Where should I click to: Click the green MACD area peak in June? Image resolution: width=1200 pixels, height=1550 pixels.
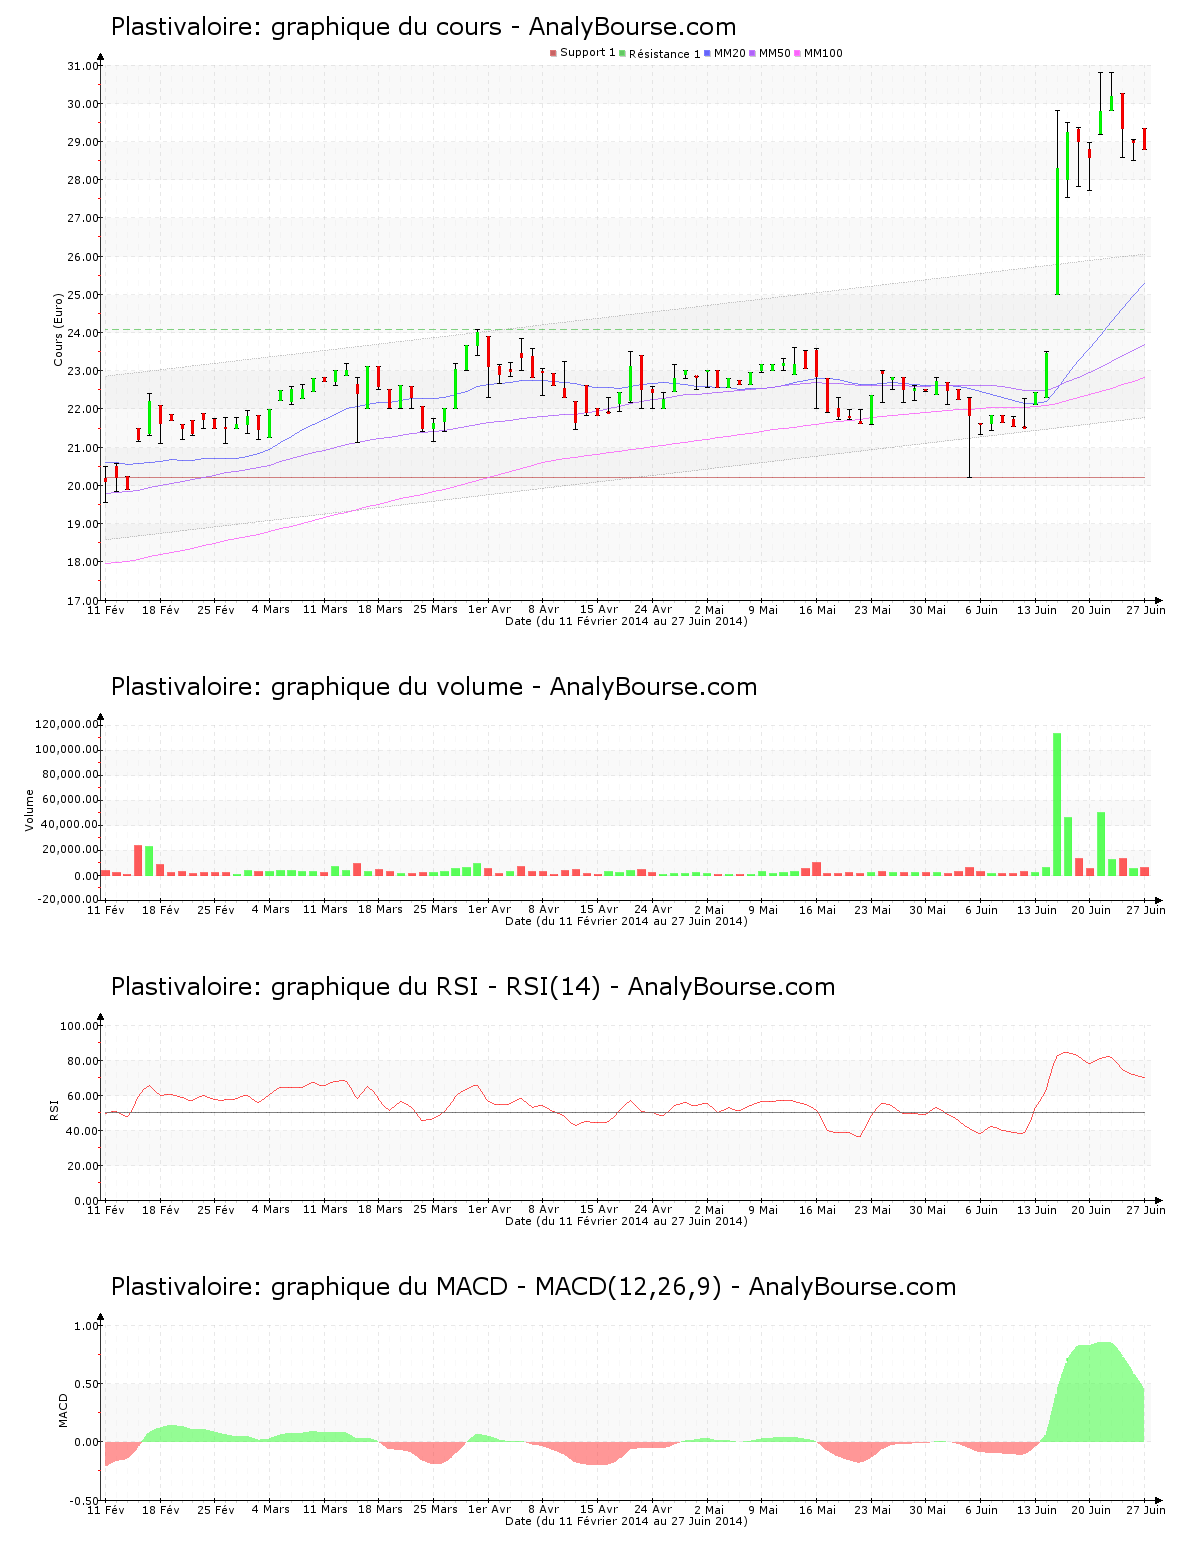coord(1102,1392)
